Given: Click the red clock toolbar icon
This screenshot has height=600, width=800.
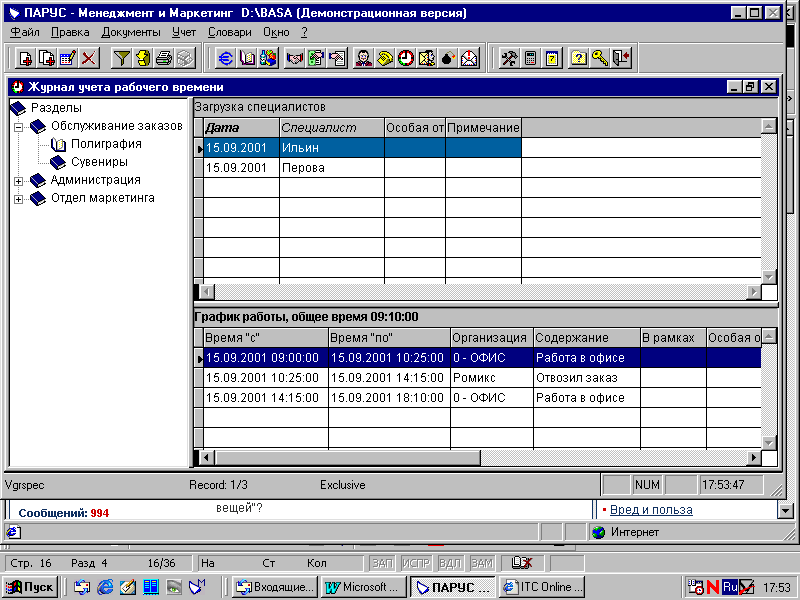Looking at the screenshot, I should click(x=406, y=58).
